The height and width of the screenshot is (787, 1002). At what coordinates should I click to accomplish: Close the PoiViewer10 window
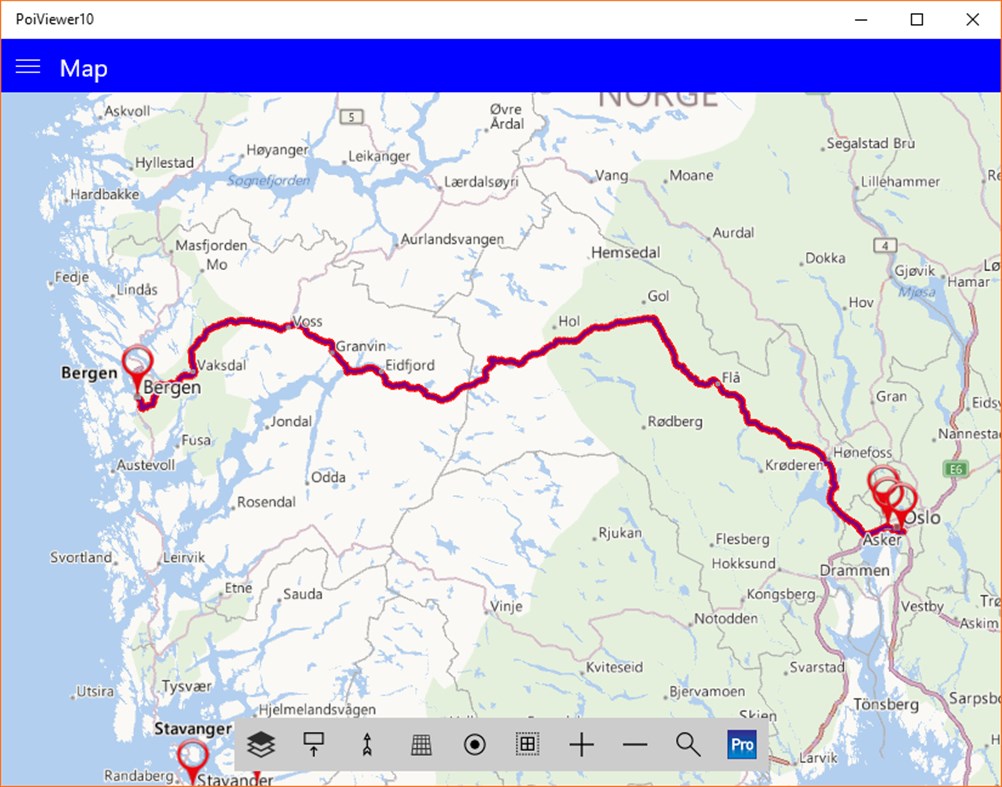tap(973, 19)
